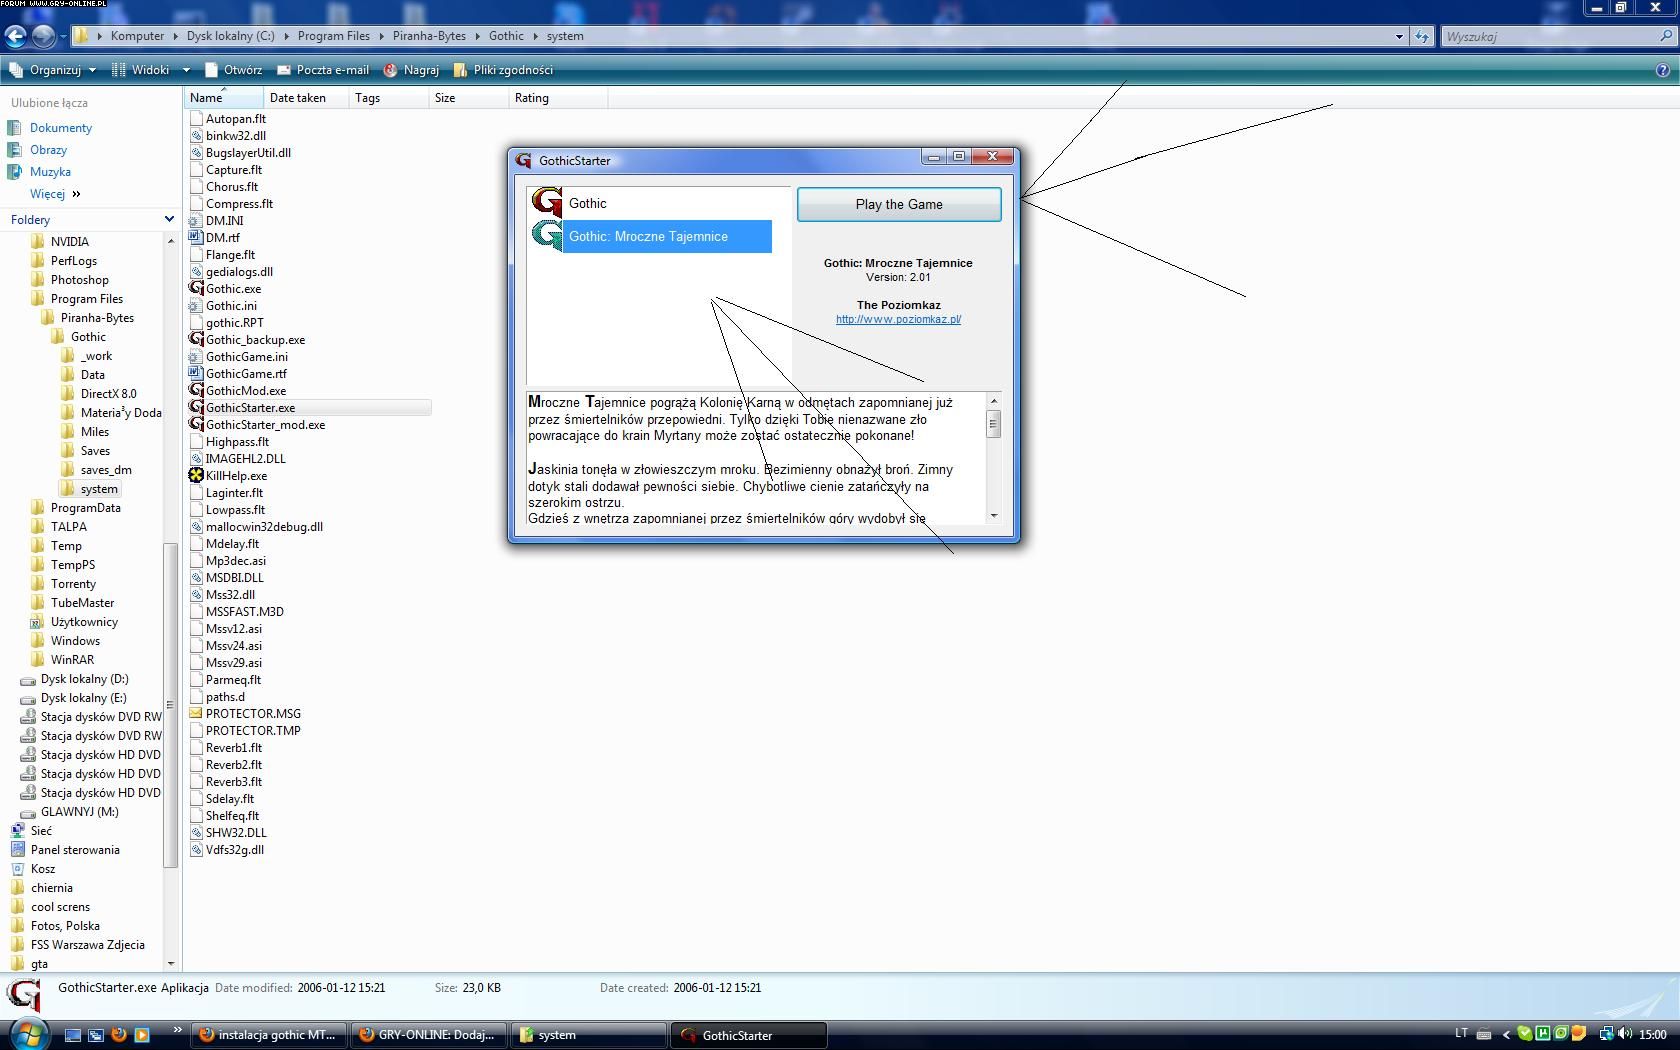Click the green Mroczne Tajemnice mod icon
This screenshot has height=1050, width=1680.
click(x=546, y=236)
